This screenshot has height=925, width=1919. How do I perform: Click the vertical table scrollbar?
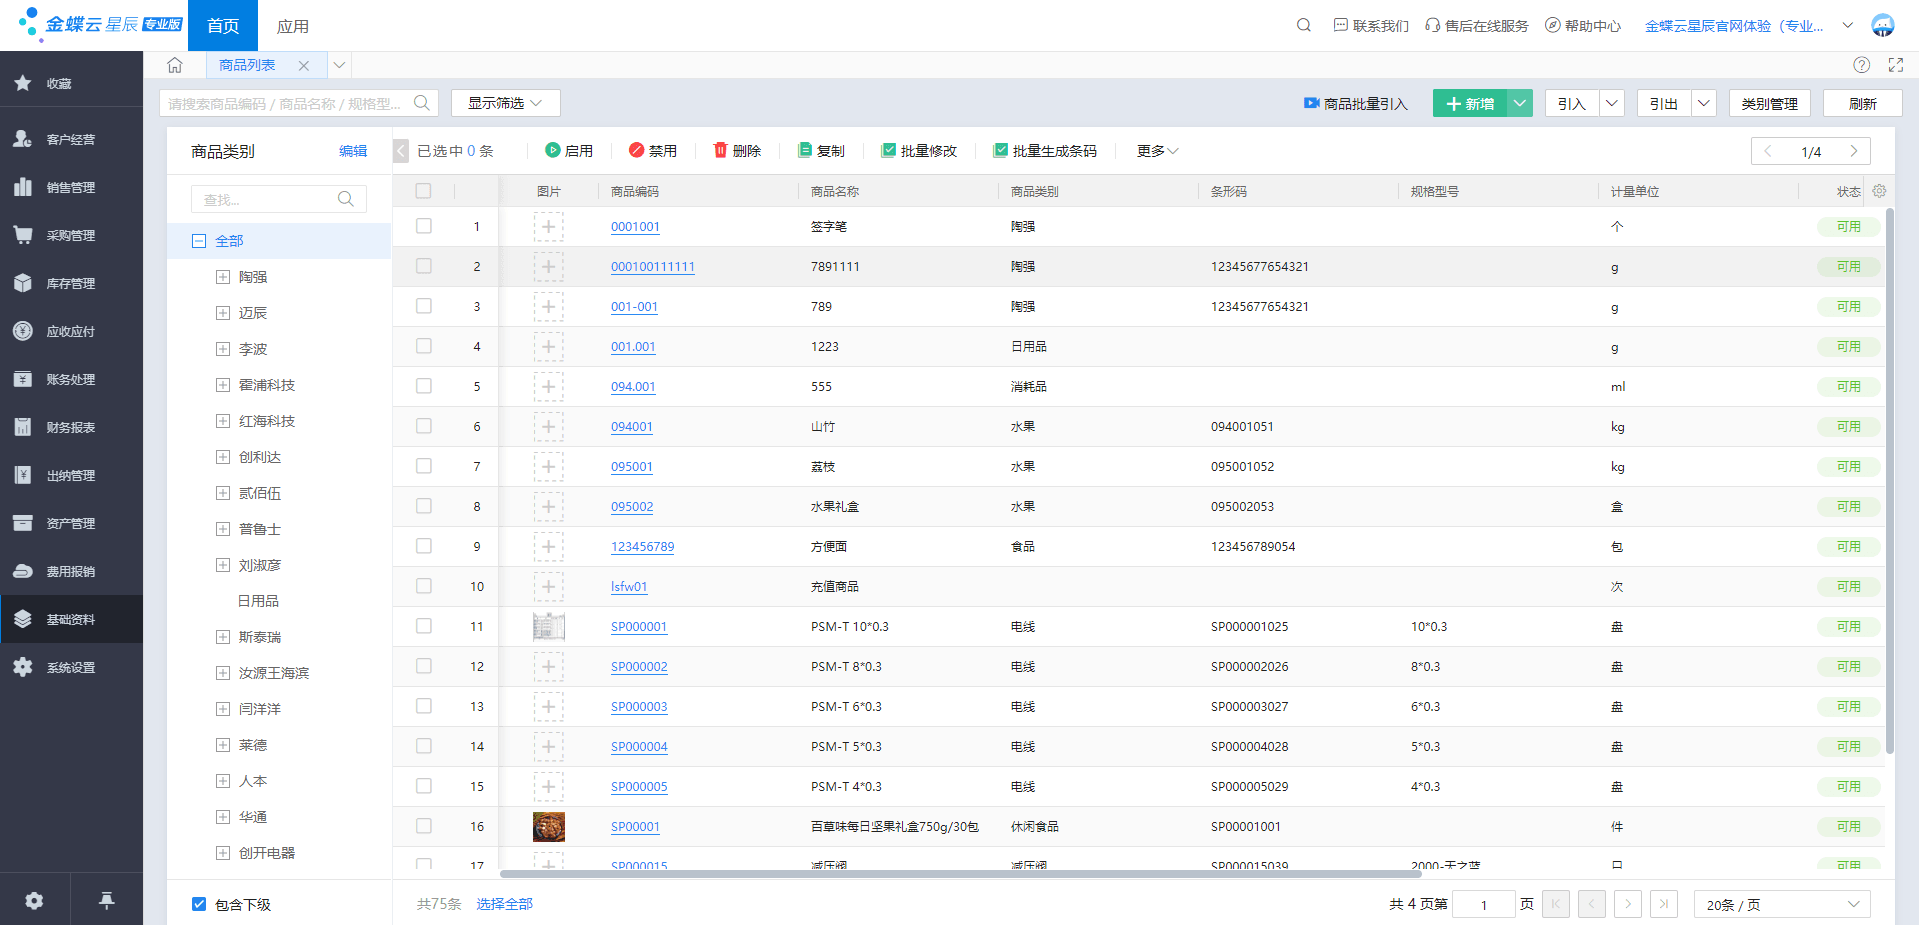(x=1889, y=480)
